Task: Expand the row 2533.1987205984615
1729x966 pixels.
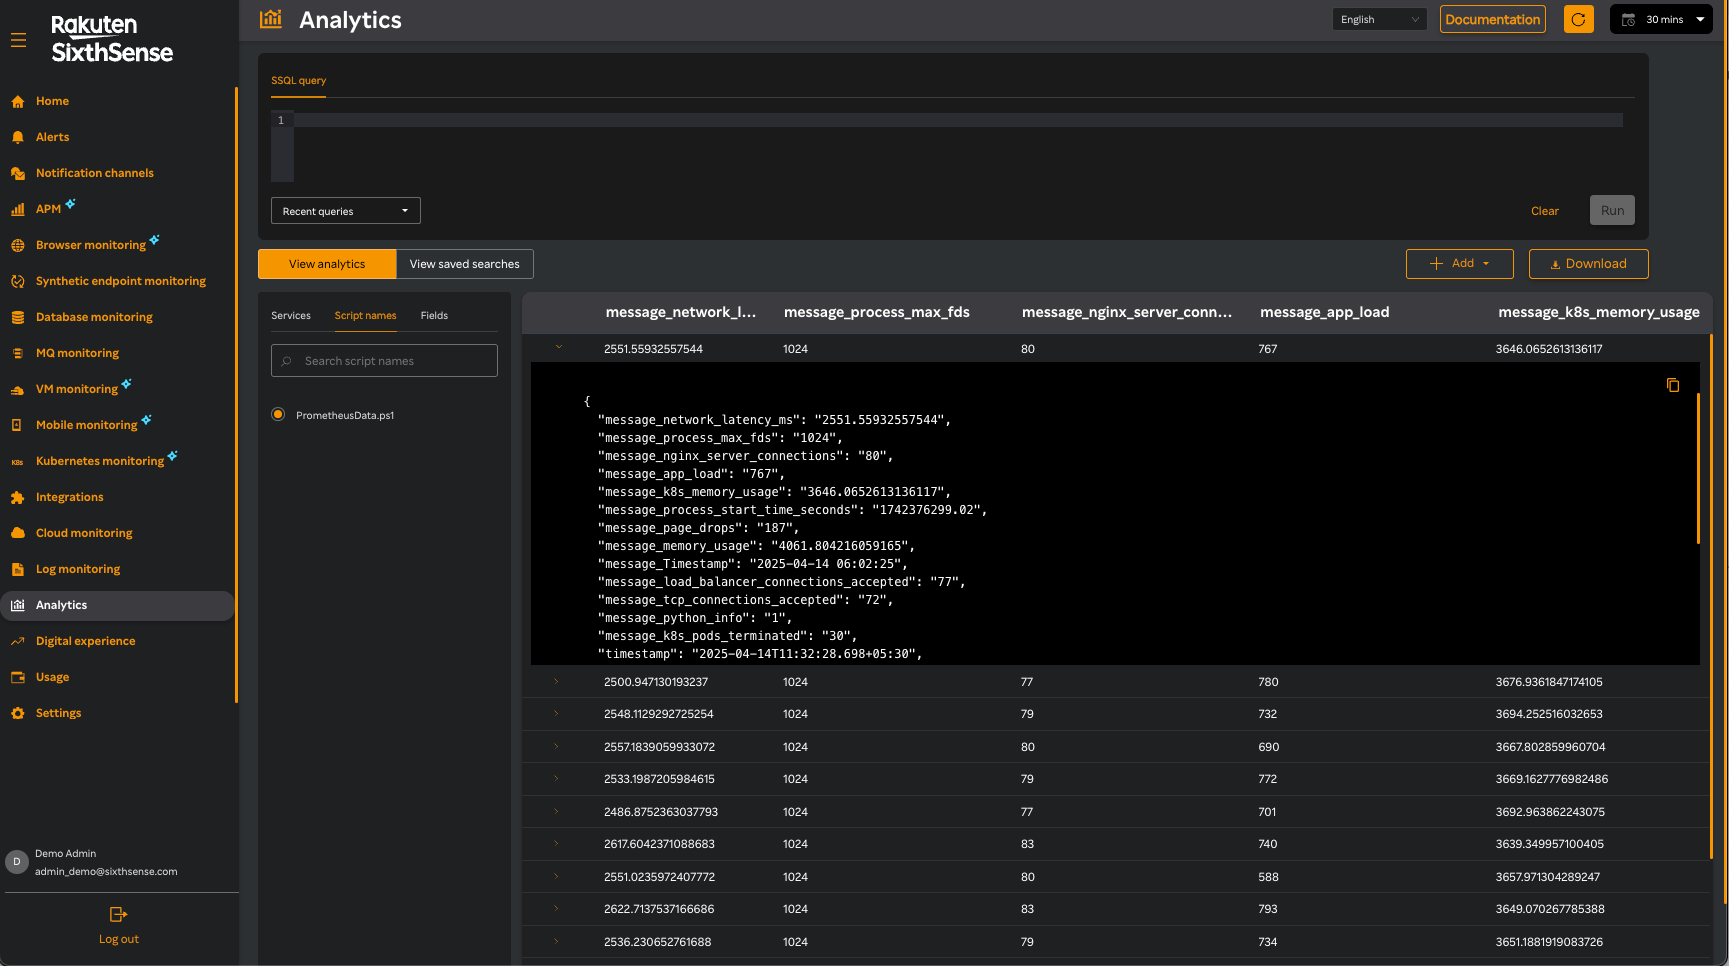Action: (x=557, y=778)
